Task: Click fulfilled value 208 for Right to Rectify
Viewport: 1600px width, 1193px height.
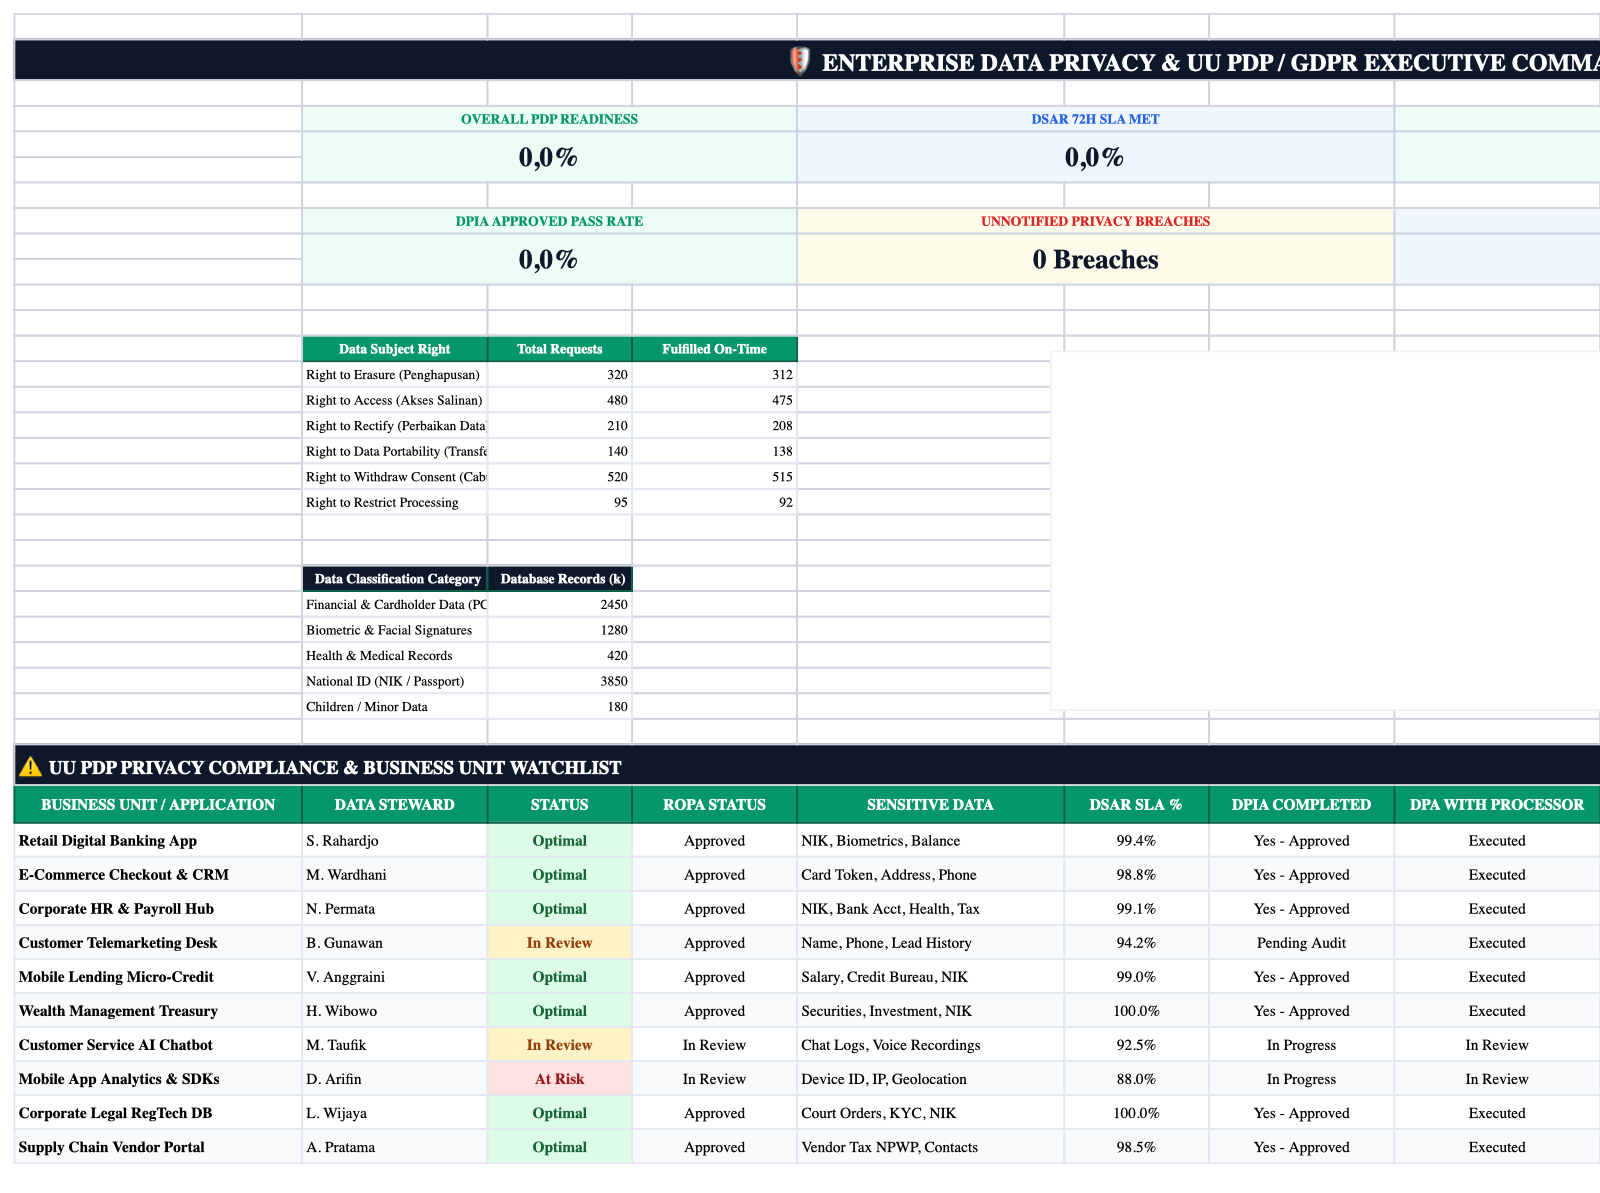Action: pyautogui.click(x=715, y=426)
